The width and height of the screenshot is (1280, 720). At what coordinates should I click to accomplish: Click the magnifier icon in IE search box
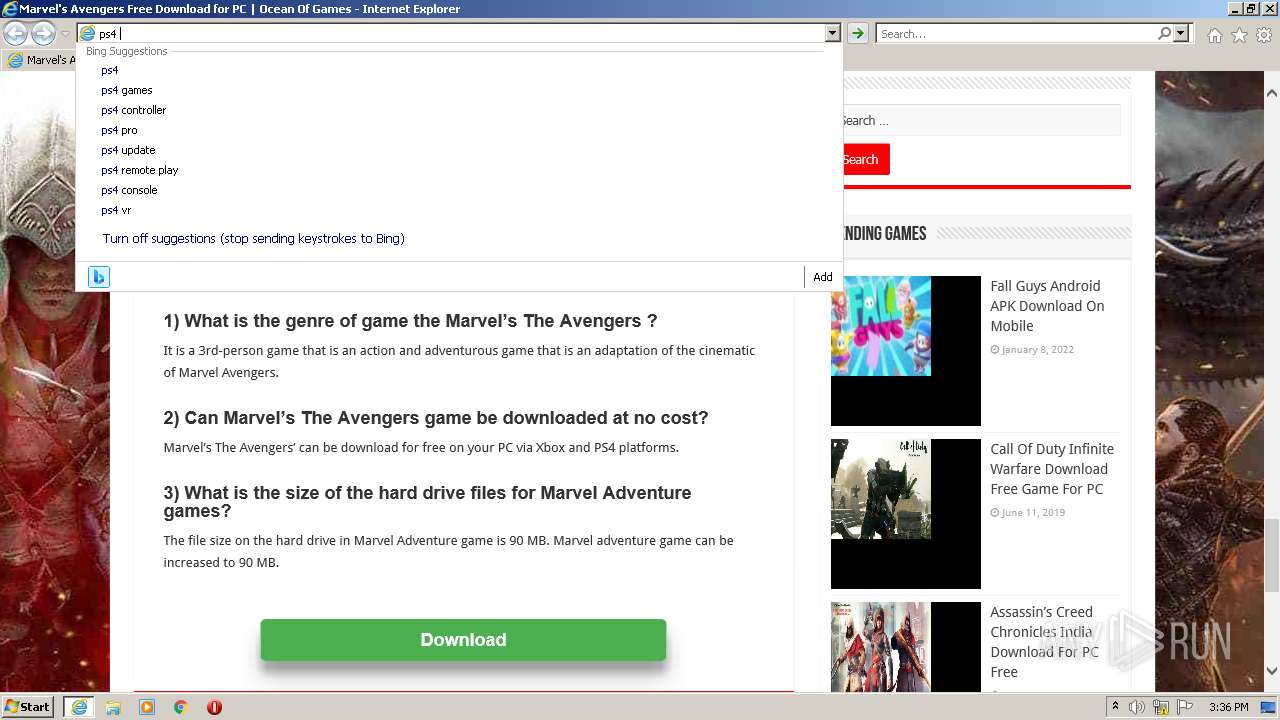click(x=1164, y=33)
